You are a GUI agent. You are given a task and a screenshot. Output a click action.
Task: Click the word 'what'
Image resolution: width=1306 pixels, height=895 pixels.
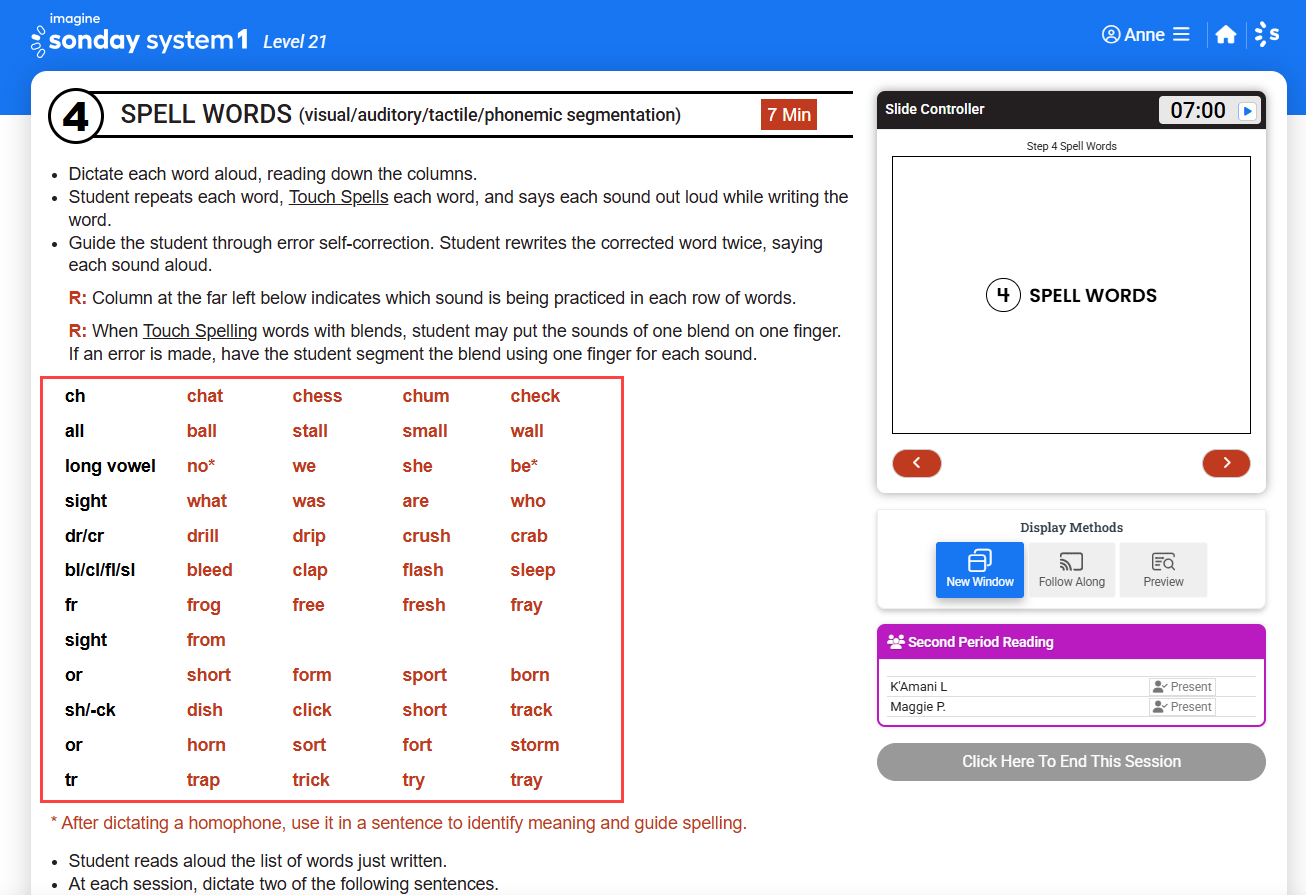tap(207, 501)
